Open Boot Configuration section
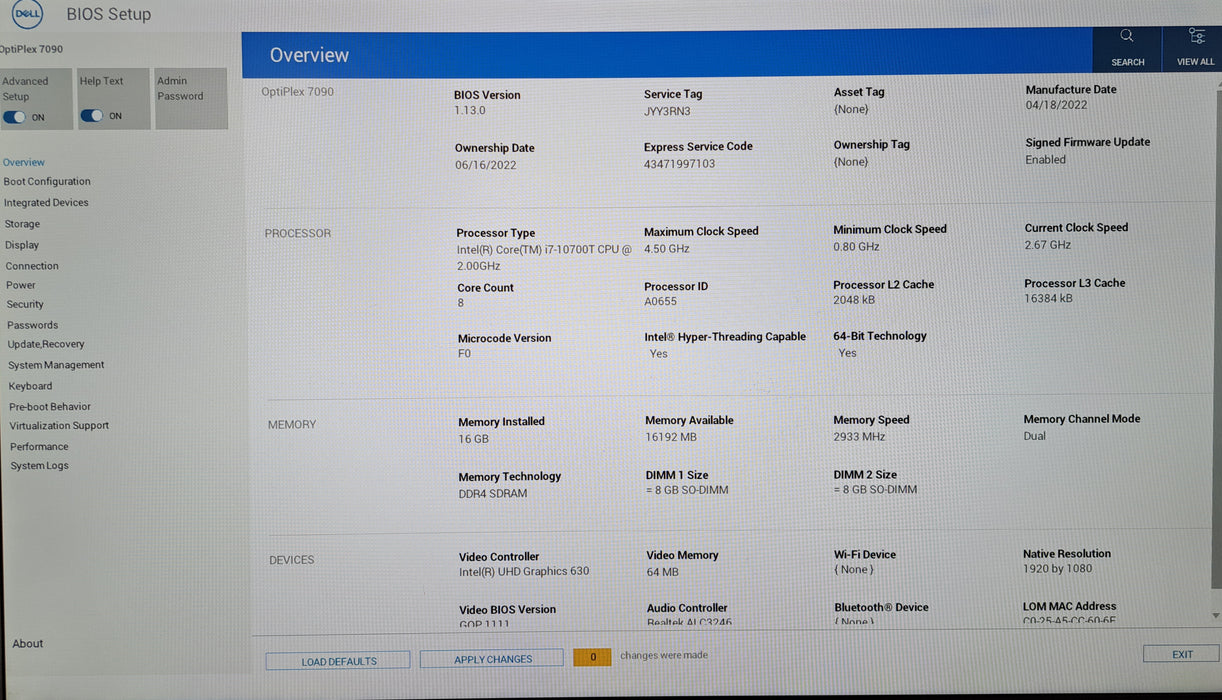The height and width of the screenshot is (700, 1222). (x=47, y=182)
